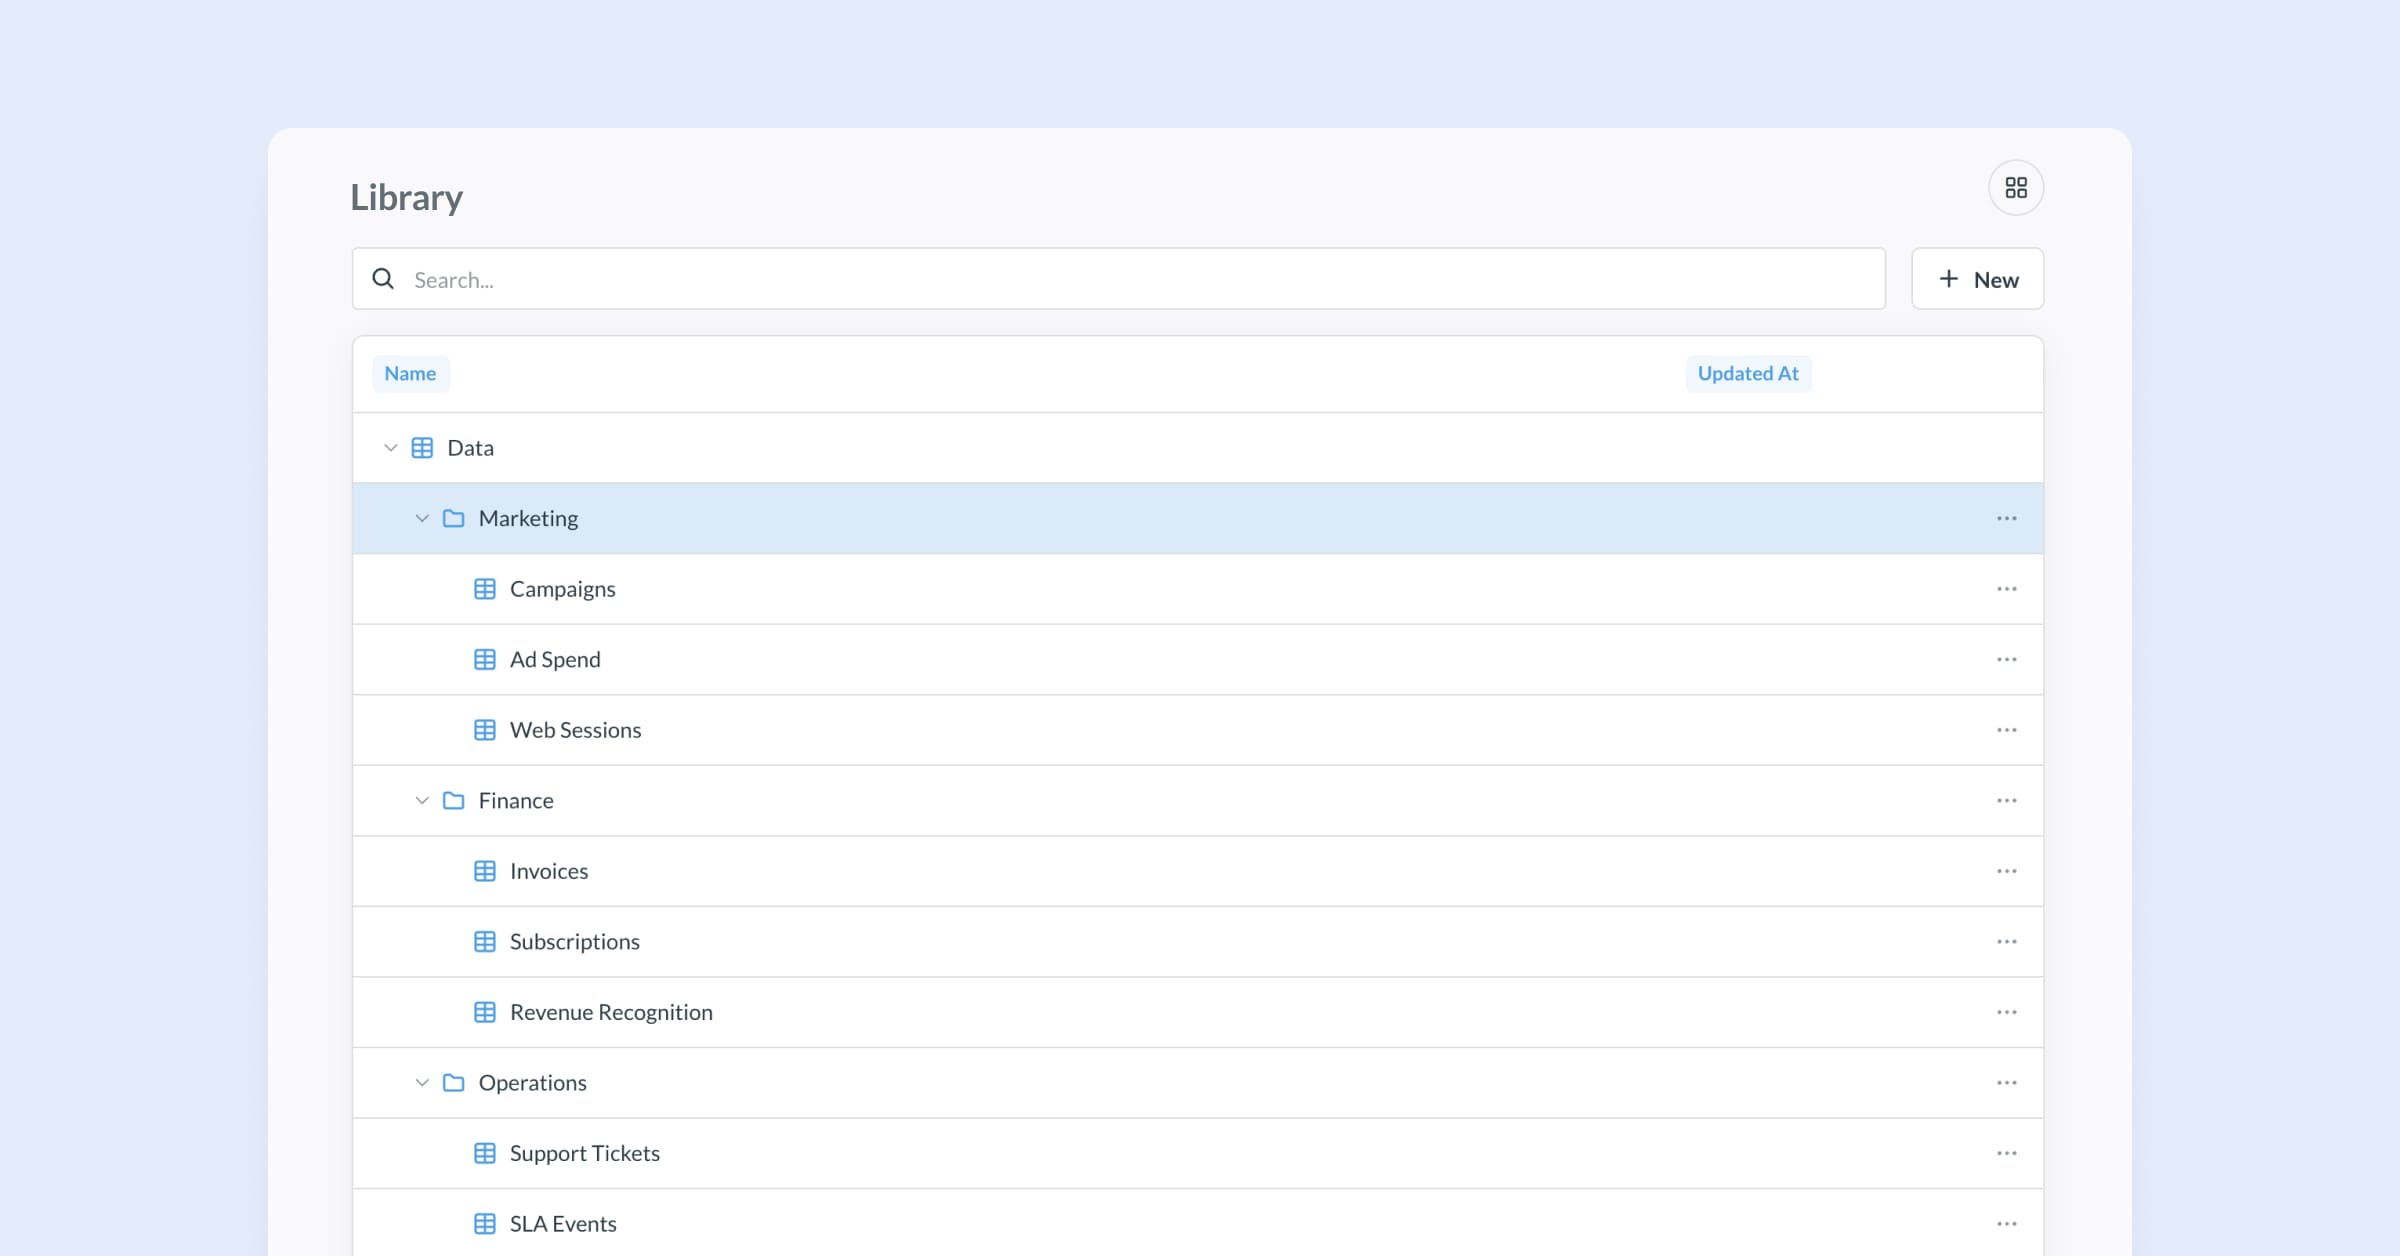The height and width of the screenshot is (1256, 2400).
Task: Switch to grid view icon
Action: click(x=2016, y=188)
